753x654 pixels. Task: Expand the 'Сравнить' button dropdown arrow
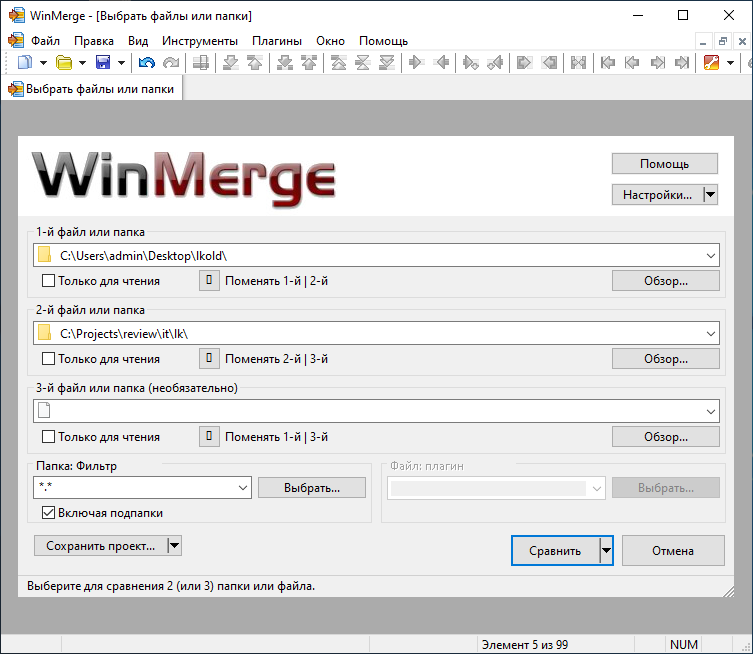[x=605, y=550]
